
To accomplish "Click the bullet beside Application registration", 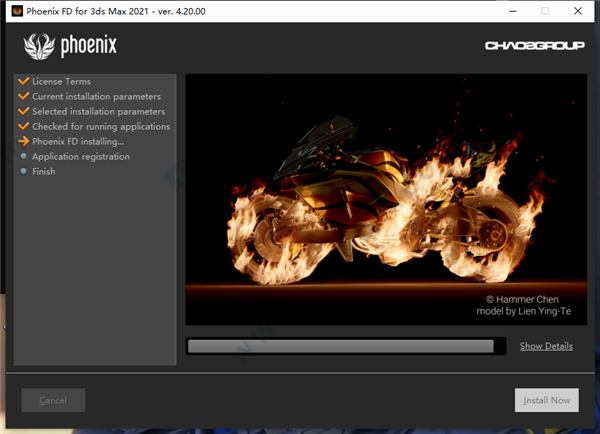I will (23, 156).
